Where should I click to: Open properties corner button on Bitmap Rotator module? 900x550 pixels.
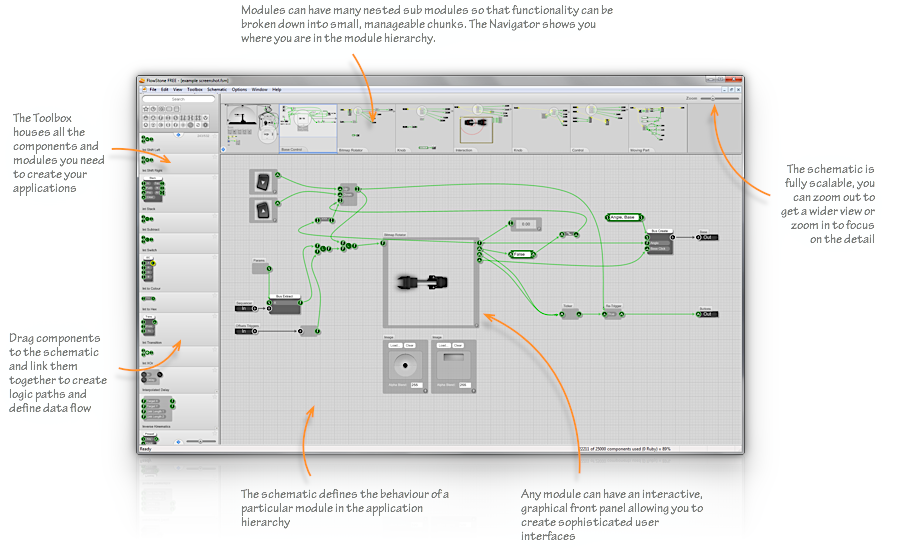coord(476,325)
